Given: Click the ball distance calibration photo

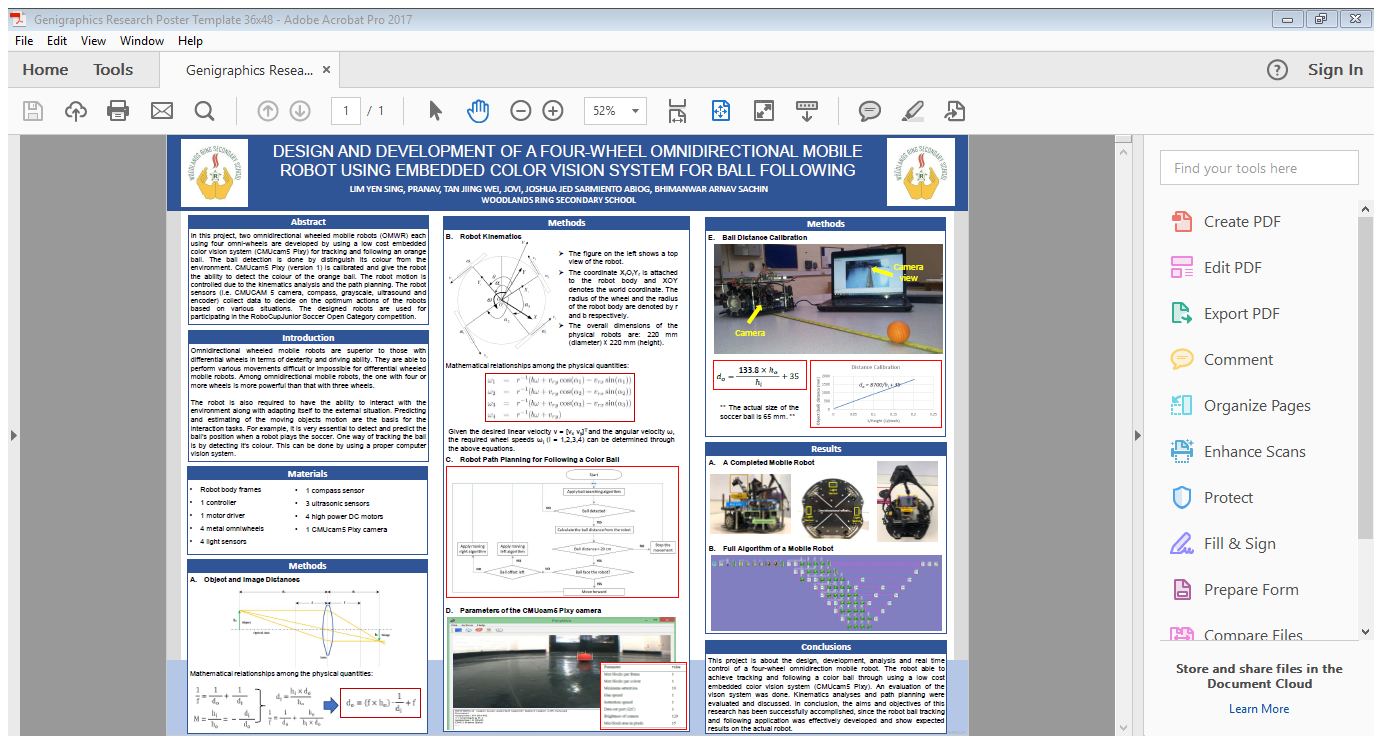Looking at the screenshot, I should point(828,299).
